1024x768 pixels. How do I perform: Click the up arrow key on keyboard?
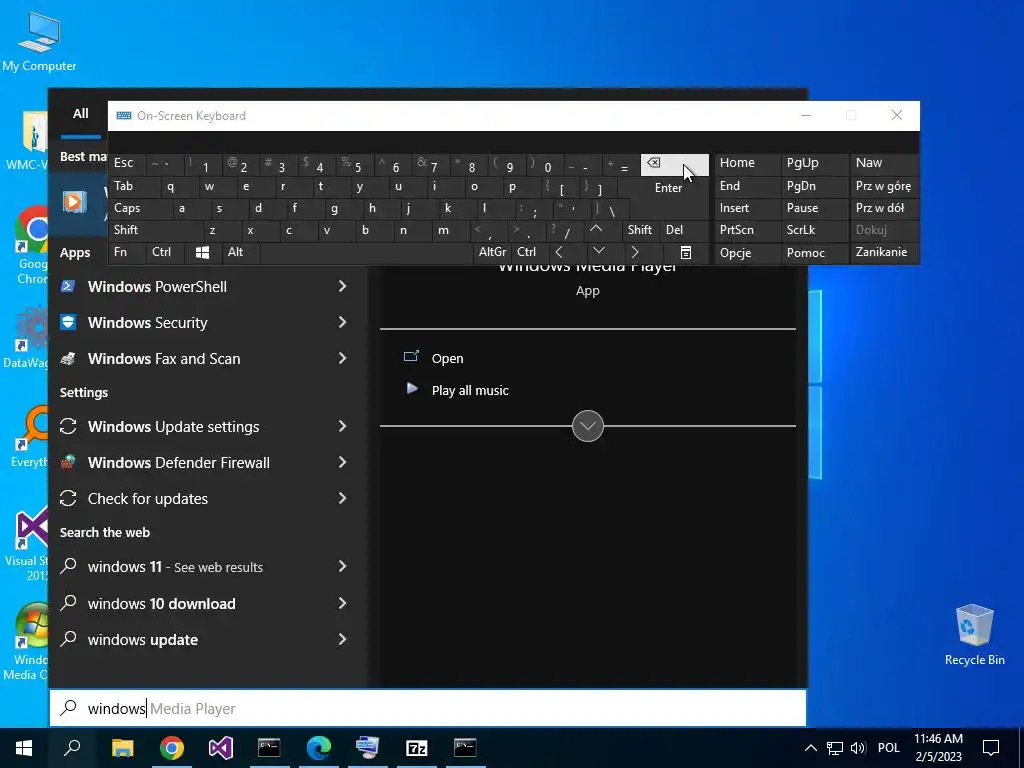tap(596, 230)
